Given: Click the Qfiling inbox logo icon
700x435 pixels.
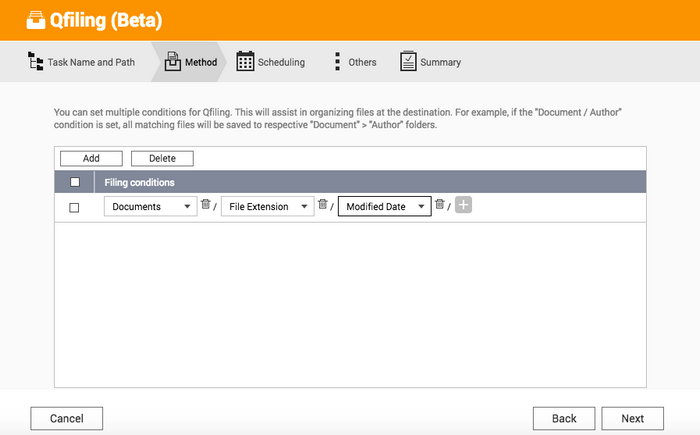Looking at the screenshot, I should (x=36, y=21).
